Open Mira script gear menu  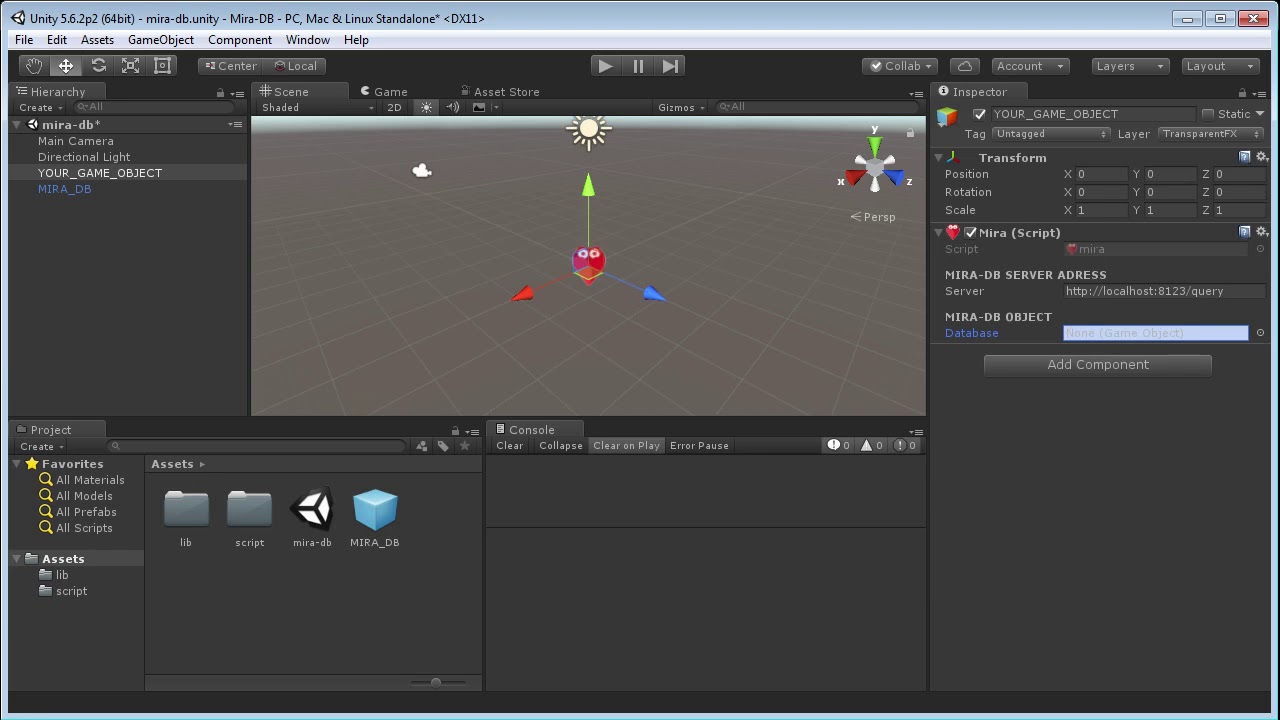(x=1261, y=232)
